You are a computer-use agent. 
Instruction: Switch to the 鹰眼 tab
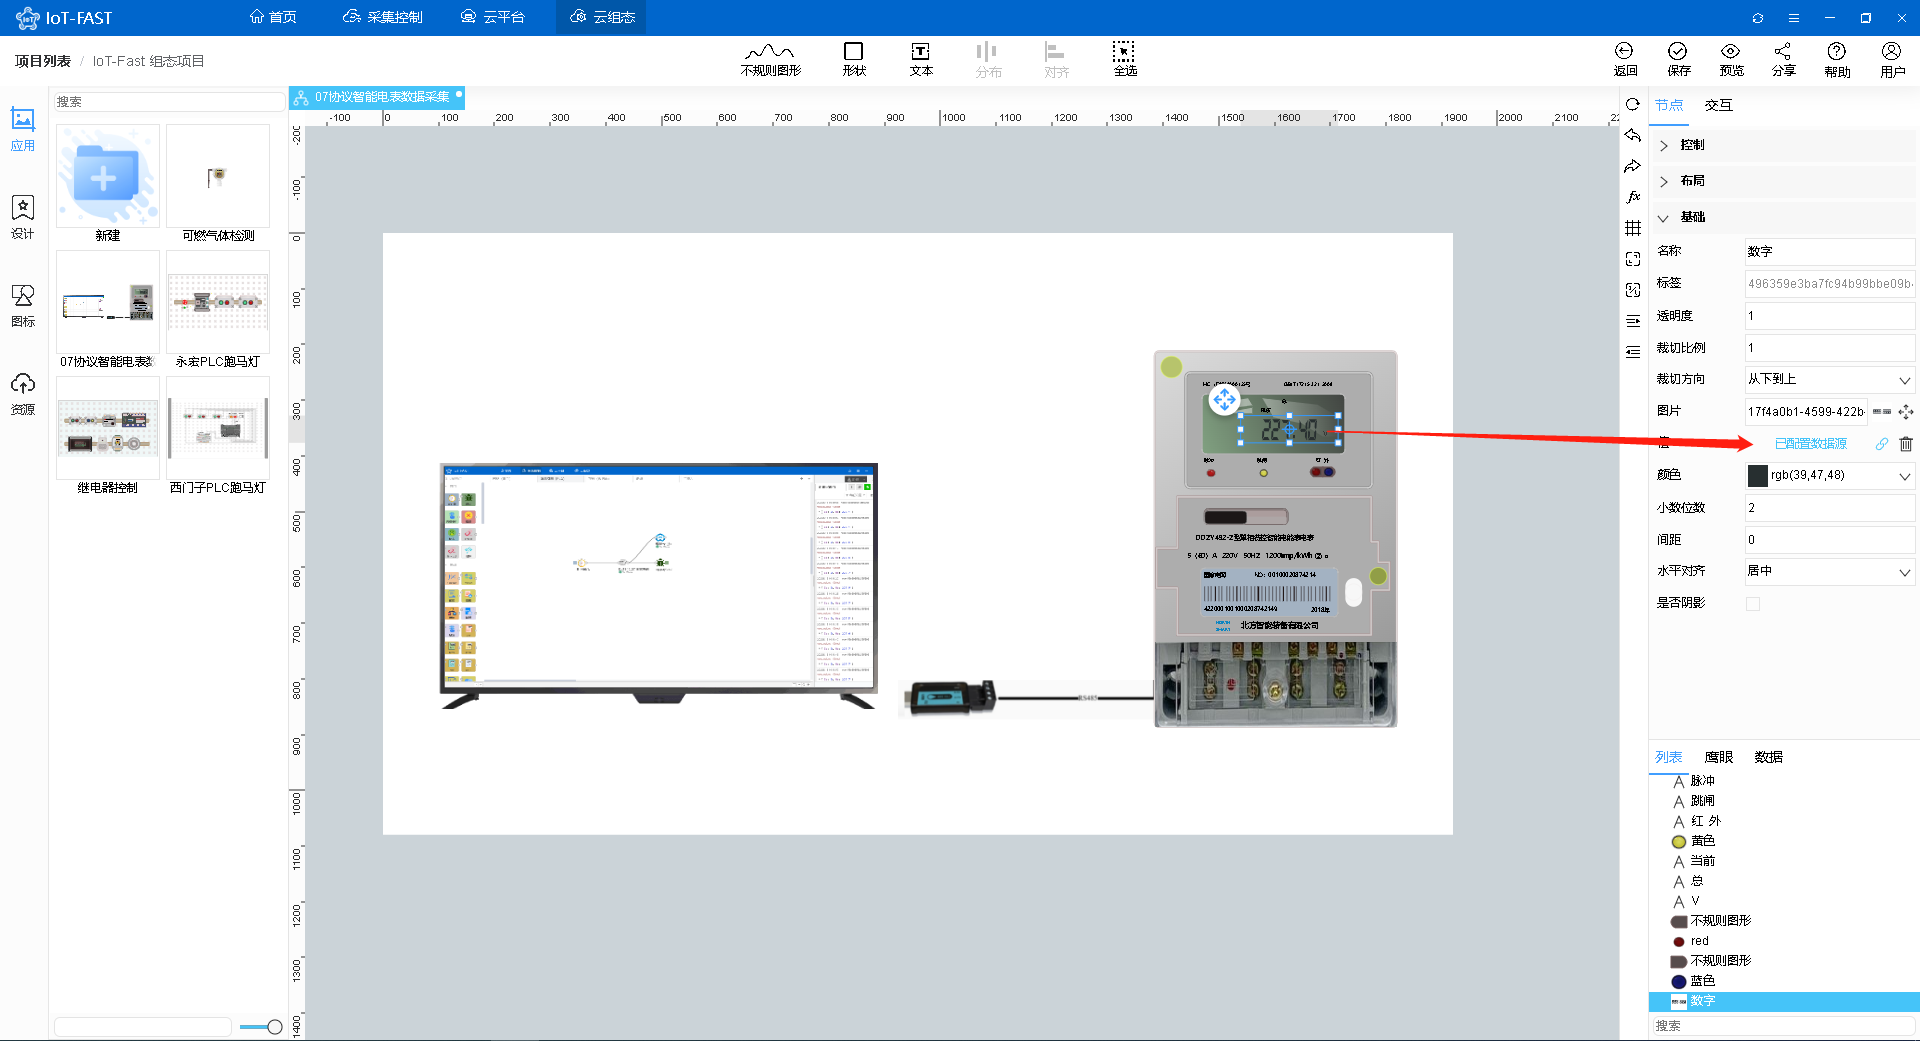click(x=1719, y=757)
